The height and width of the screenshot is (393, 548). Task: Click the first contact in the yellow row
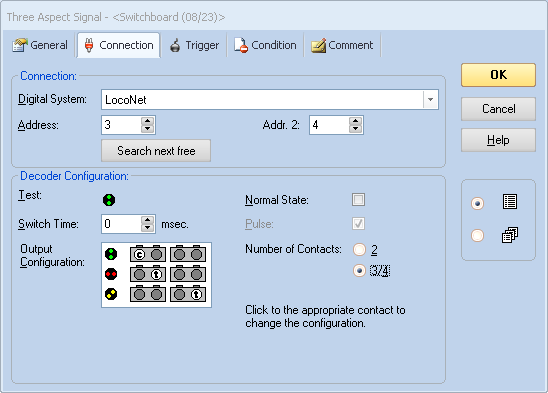tap(139, 294)
